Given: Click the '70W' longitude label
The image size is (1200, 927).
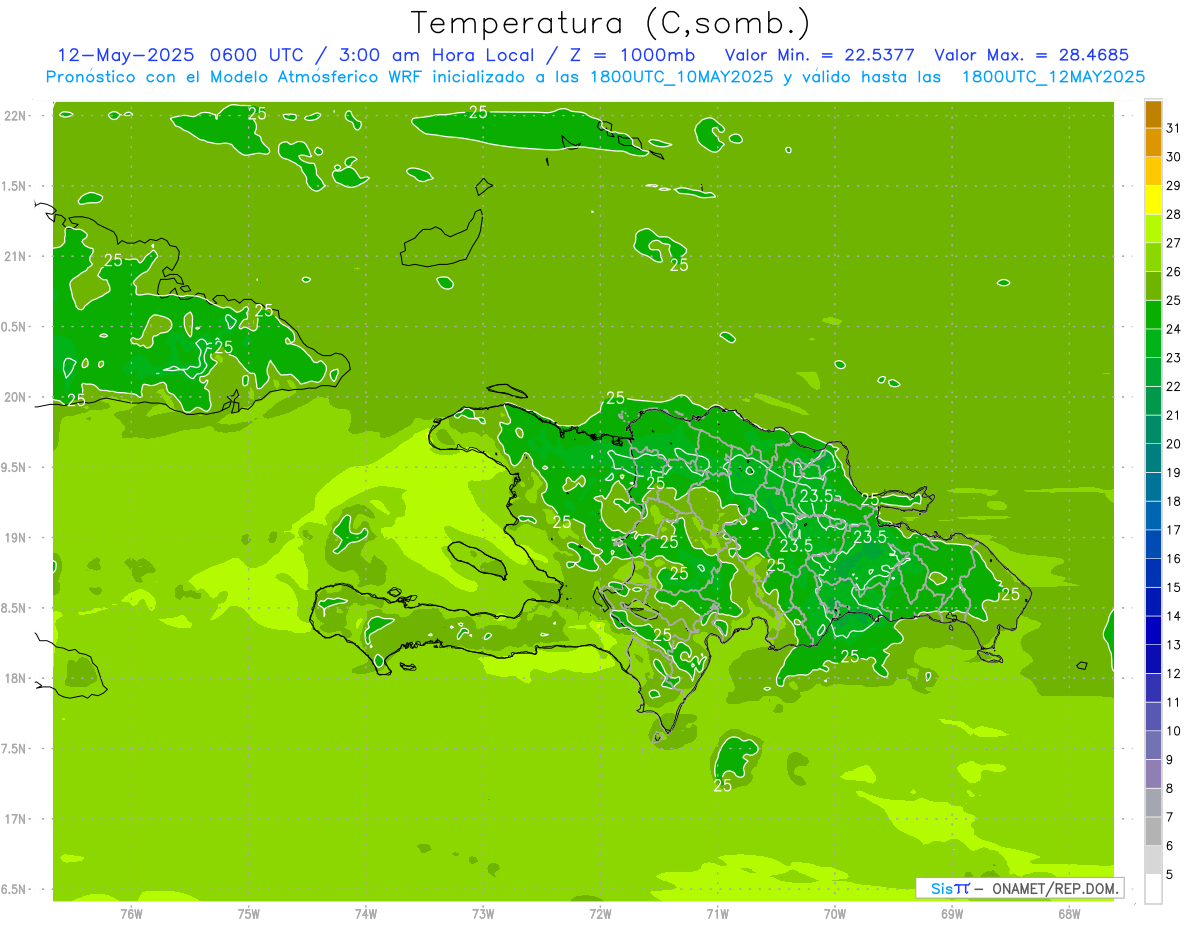Looking at the screenshot, I should point(835,914).
